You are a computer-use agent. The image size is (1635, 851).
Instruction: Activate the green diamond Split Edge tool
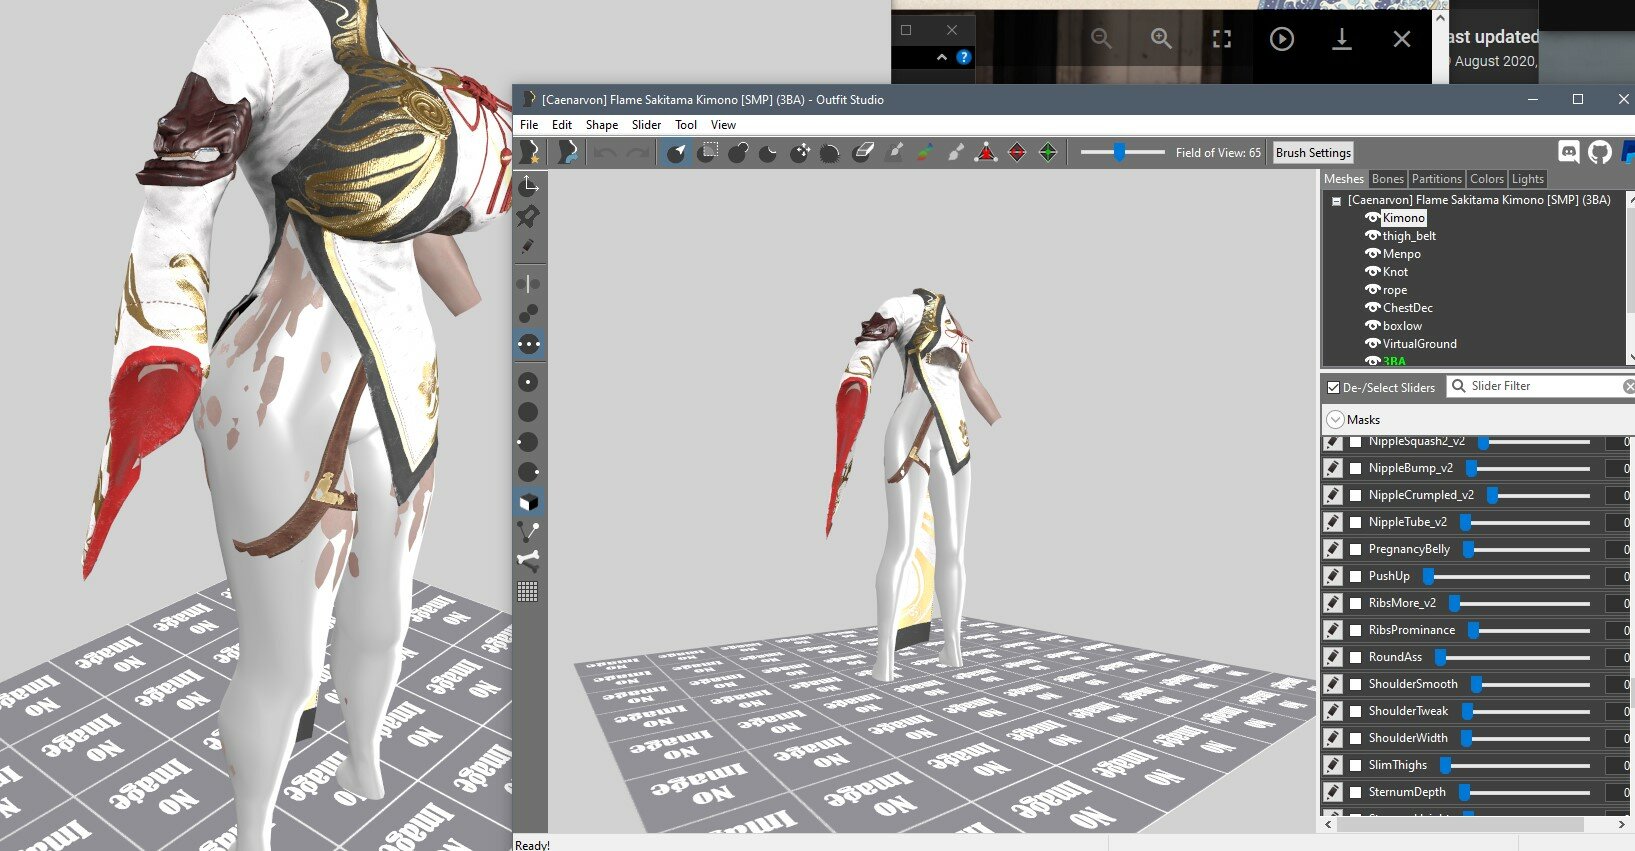[1048, 152]
